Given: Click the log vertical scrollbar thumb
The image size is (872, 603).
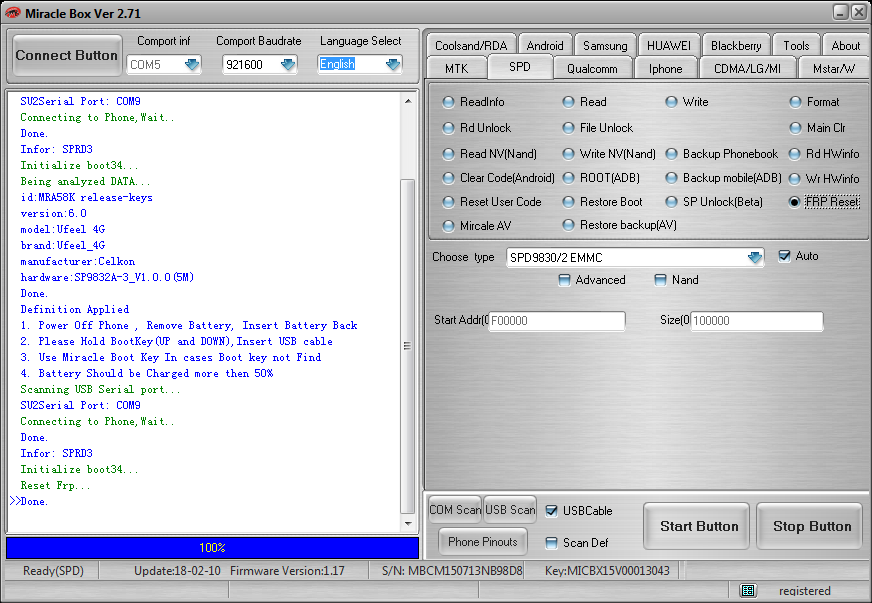Looking at the screenshot, I should click(x=408, y=346).
